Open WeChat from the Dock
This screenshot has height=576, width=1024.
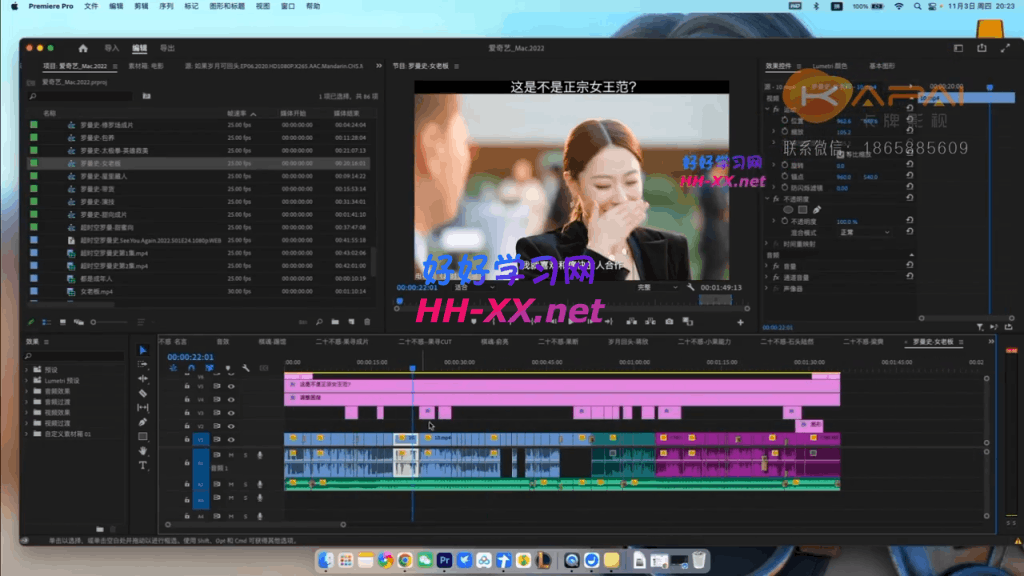click(425, 560)
